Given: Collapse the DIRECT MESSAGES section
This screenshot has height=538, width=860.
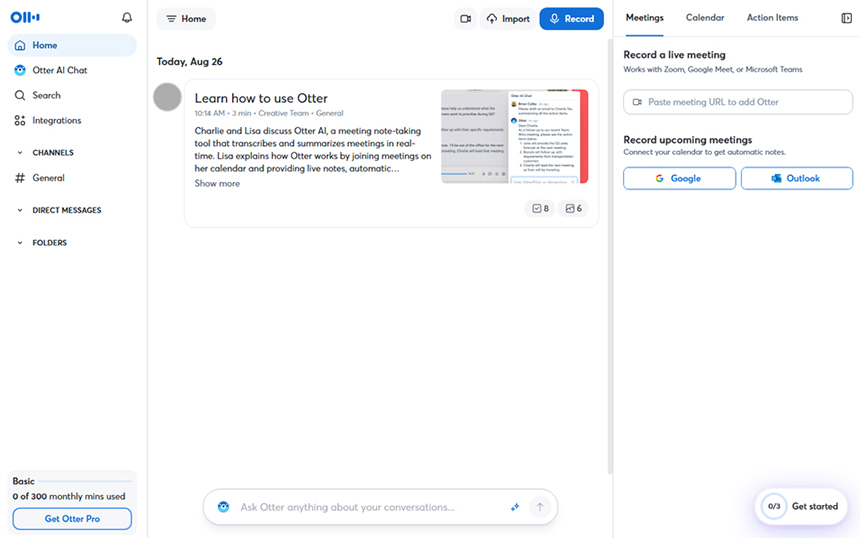Looking at the screenshot, I should pos(20,210).
